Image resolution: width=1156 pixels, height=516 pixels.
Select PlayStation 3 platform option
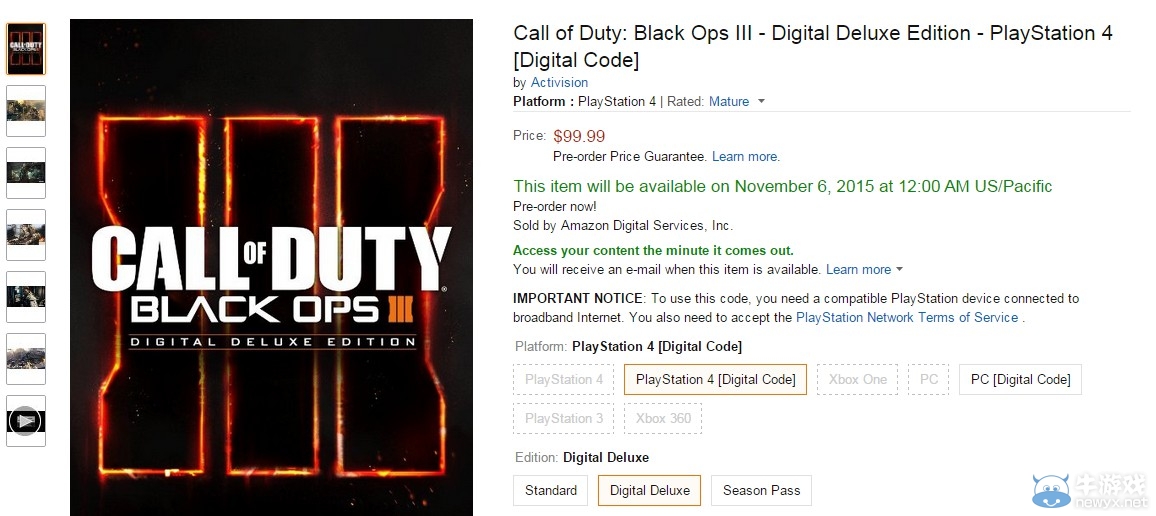coord(564,418)
